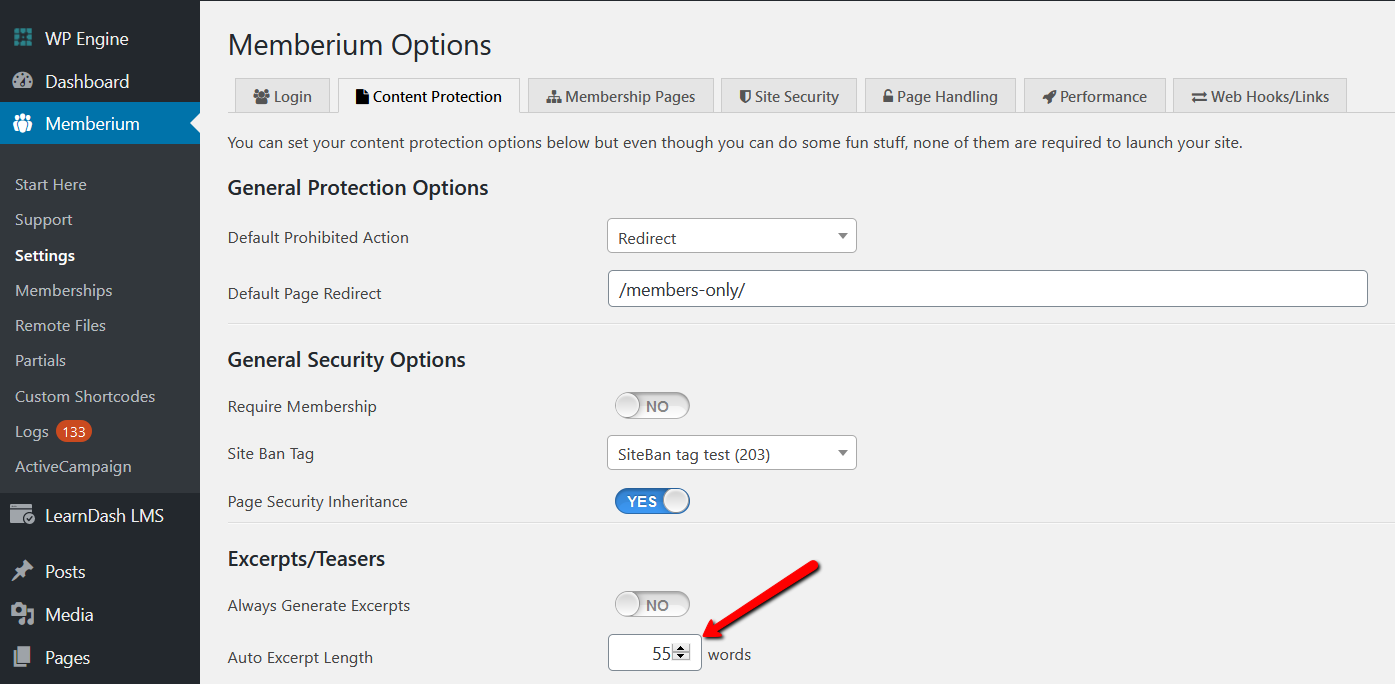The image size is (1395, 684).
Task: Click the shield icon on Site Security tab
Action: click(745, 96)
